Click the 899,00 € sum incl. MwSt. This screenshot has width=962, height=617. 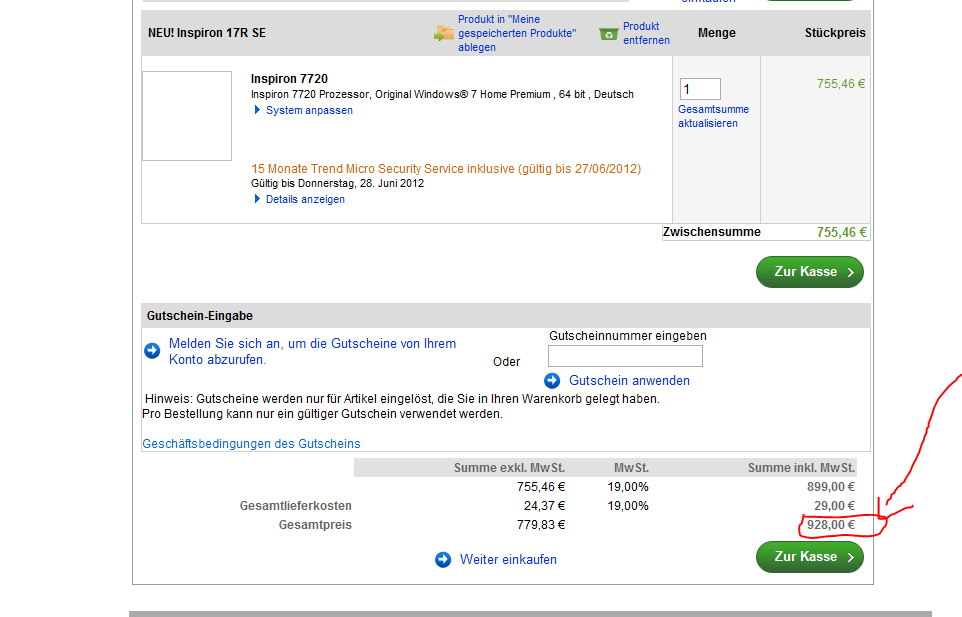(831, 487)
